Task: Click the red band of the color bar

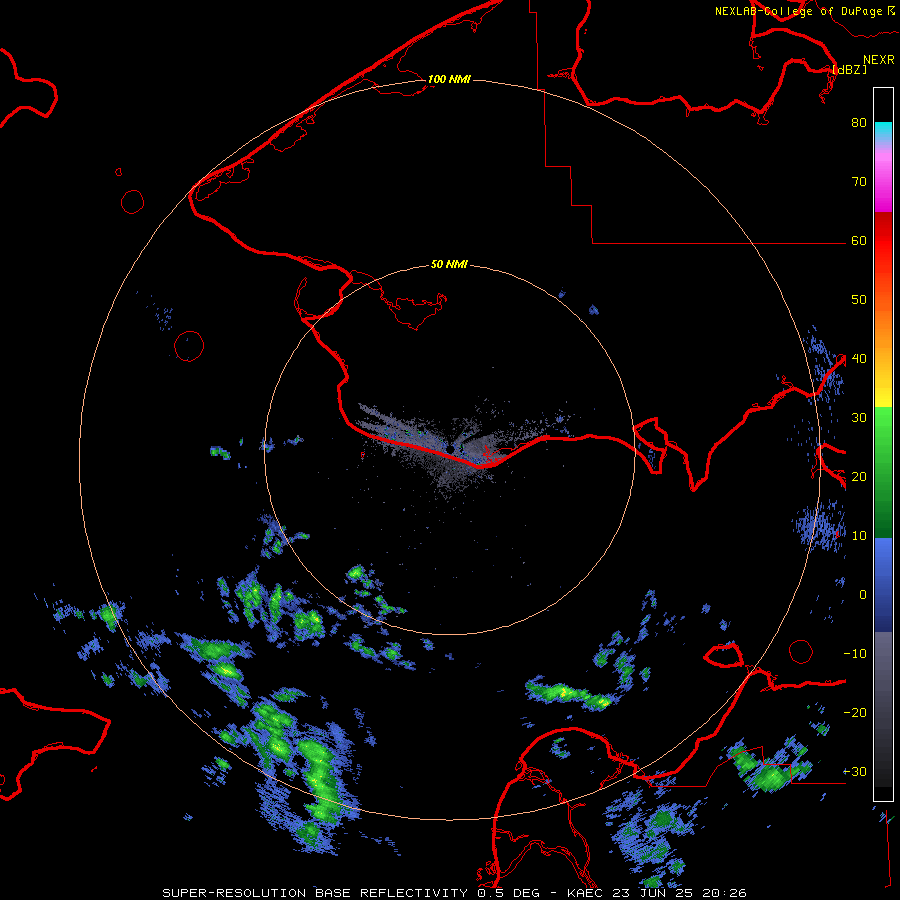Action: 883,241
